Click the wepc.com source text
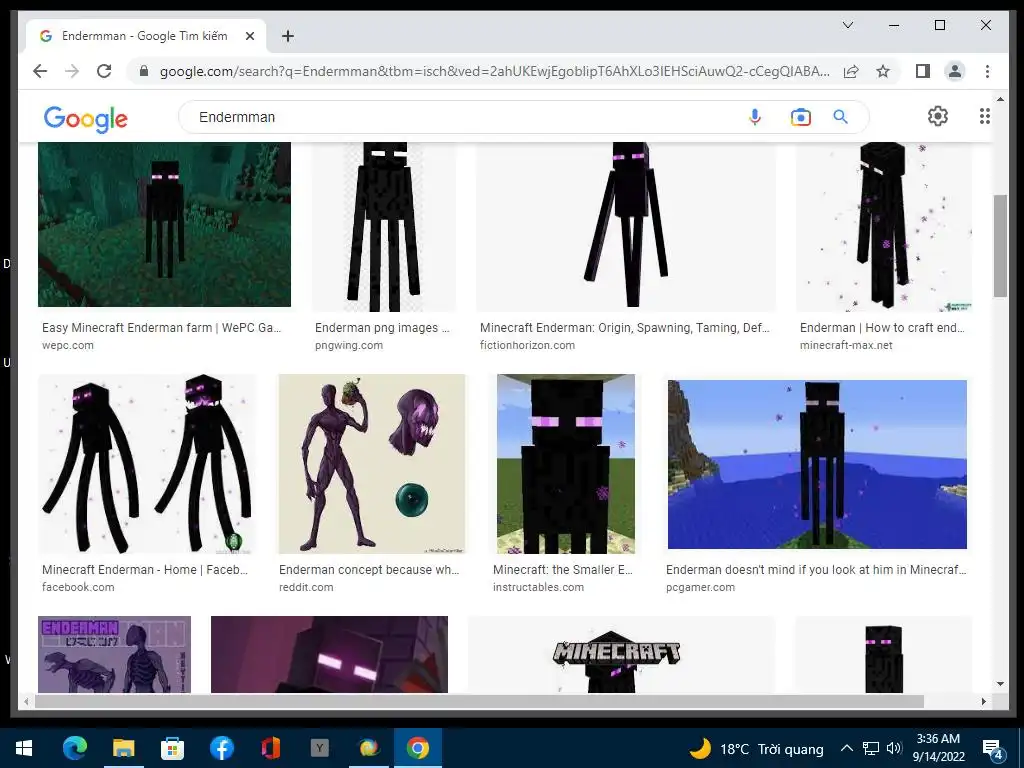The height and width of the screenshot is (768, 1024). 68,345
